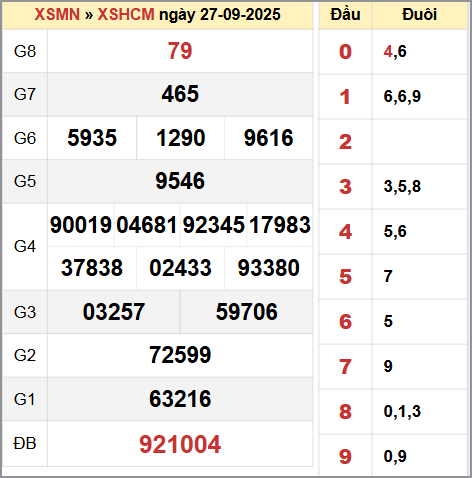The width and height of the screenshot is (472, 478).
Task: Open the XSHCM link in the header
Action: pos(126,15)
